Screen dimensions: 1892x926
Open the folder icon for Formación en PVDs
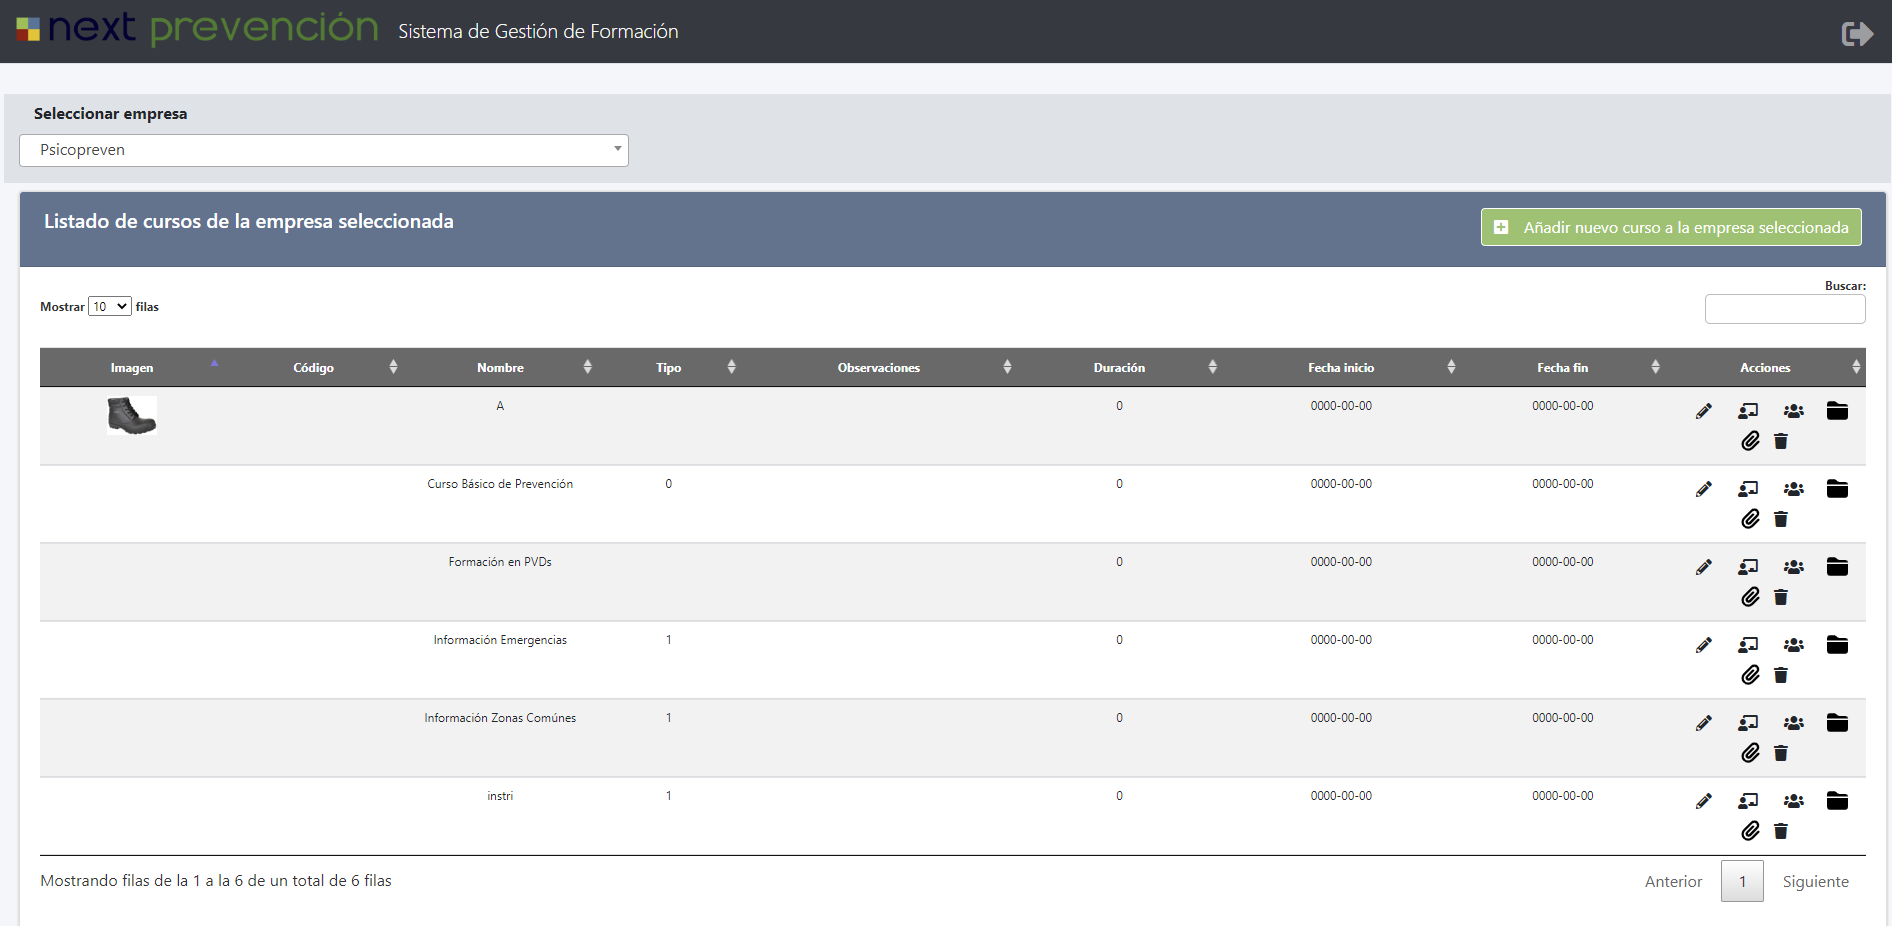pos(1837,567)
